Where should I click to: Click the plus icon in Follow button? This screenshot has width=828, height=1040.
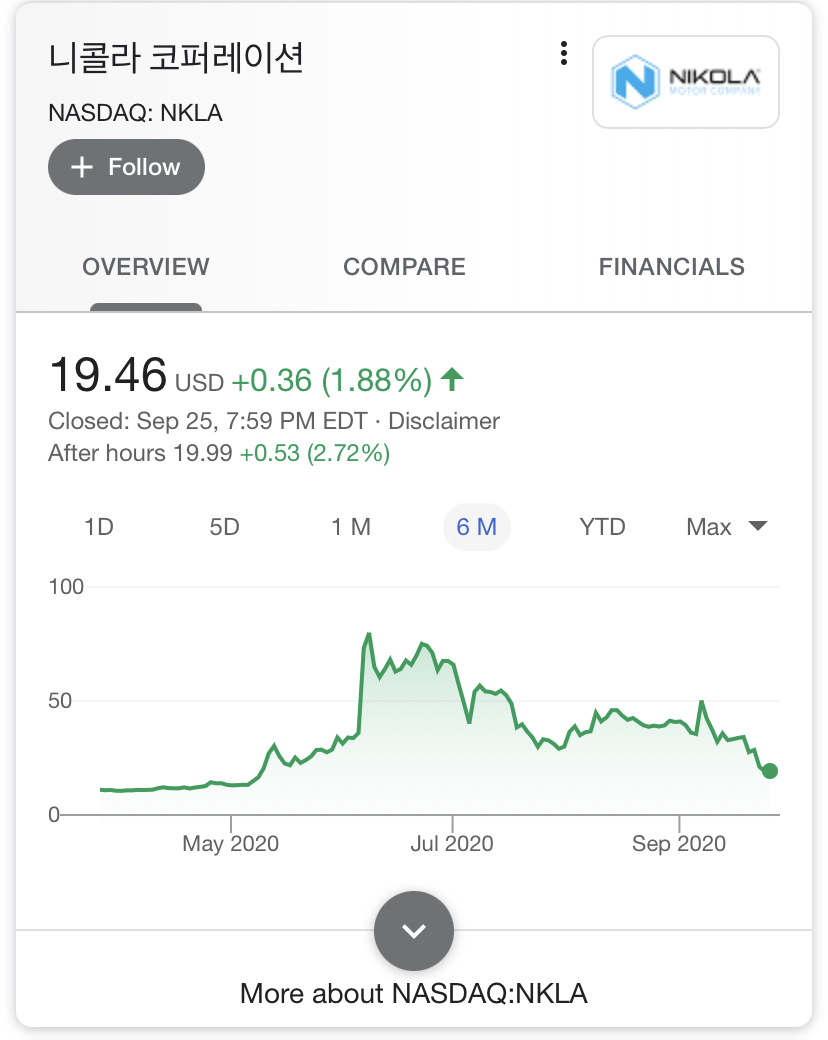coord(82,167)
